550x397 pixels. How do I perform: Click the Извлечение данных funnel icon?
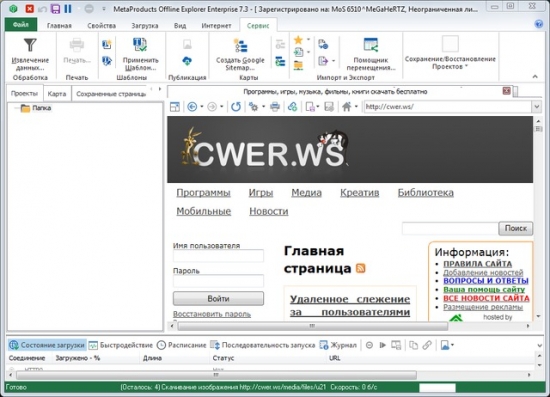point(30,45)
